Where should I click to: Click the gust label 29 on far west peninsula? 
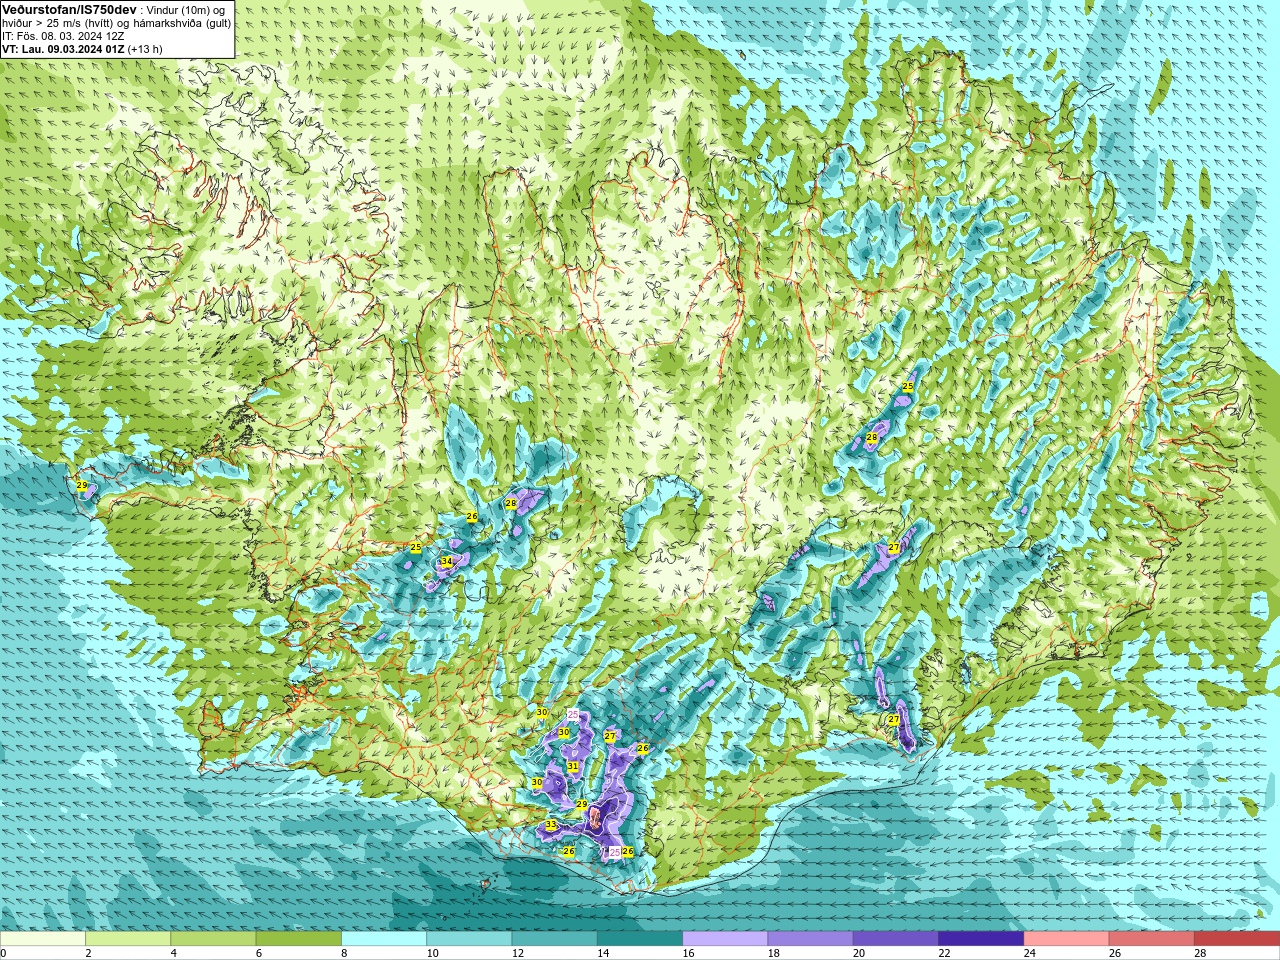click(82, 486)
